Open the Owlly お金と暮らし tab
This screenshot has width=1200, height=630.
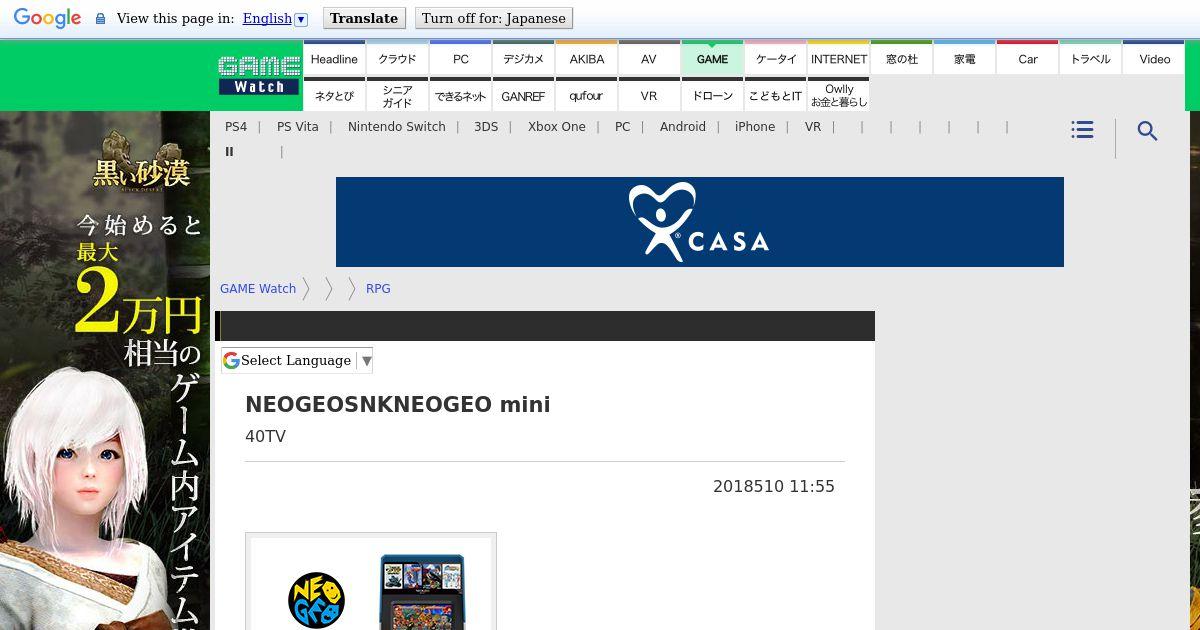(838, 96)
